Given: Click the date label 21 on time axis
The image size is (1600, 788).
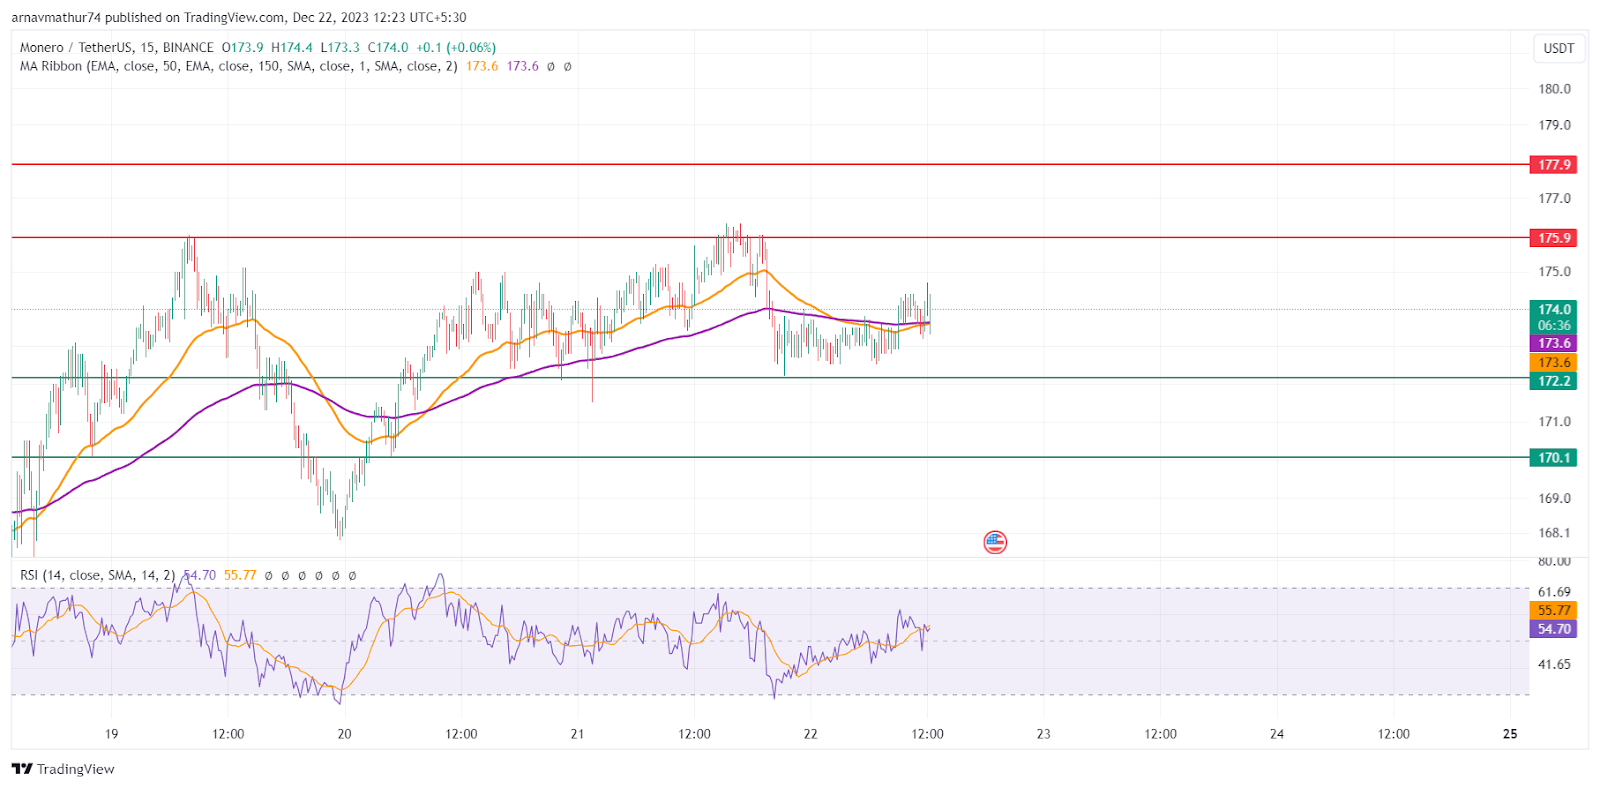Looking at the screenshot, I should pos(577,734).
